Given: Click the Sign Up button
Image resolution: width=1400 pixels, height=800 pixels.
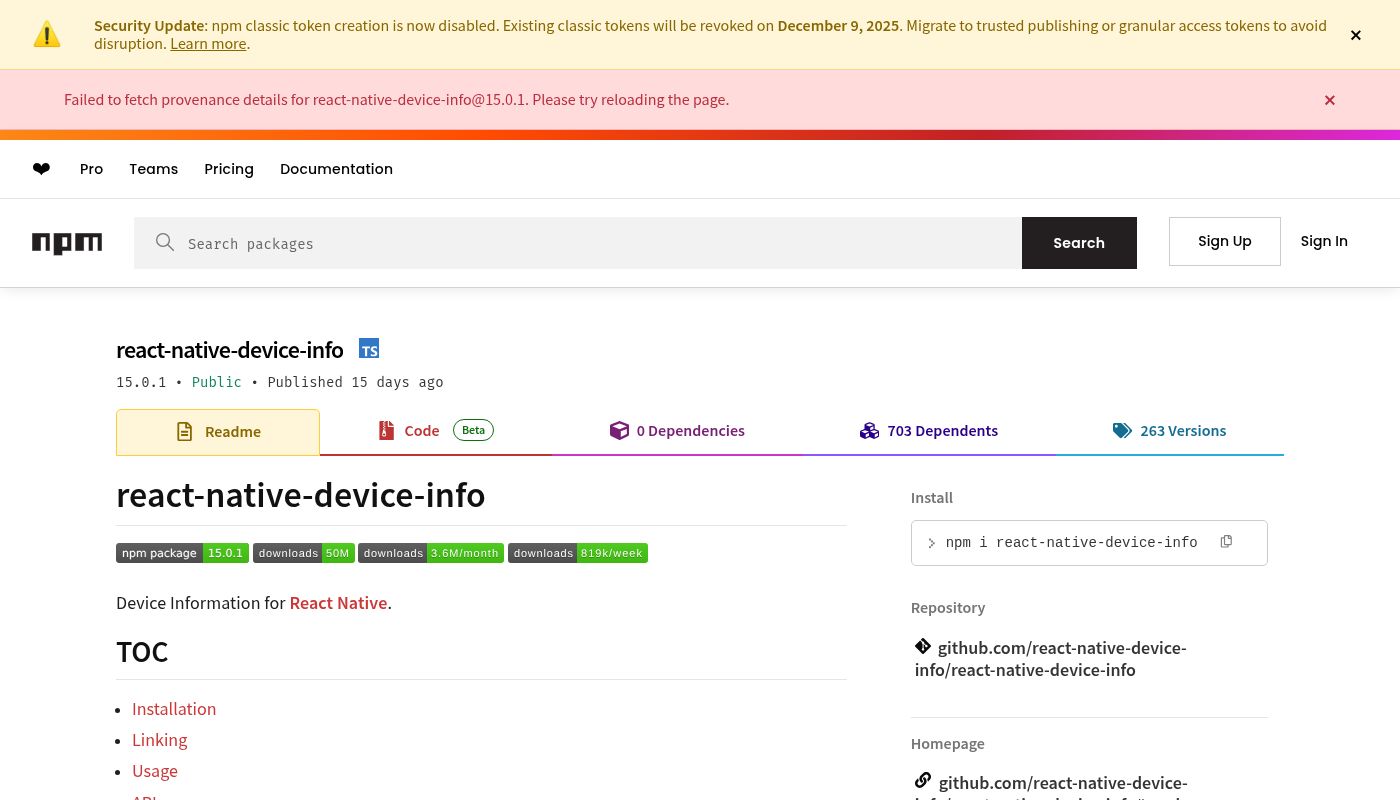Looking at the screenshot, I should 1224,241.
